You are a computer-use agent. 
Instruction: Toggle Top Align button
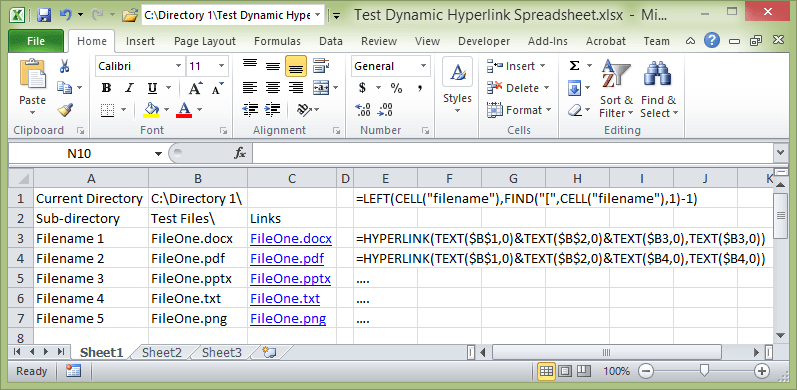point(250,66)
